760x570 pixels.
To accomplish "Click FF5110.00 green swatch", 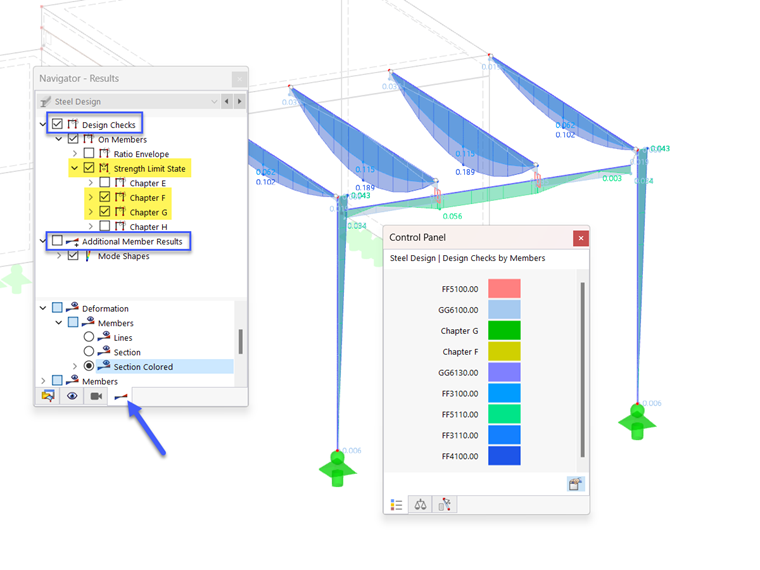I will [x=504, y=413].
